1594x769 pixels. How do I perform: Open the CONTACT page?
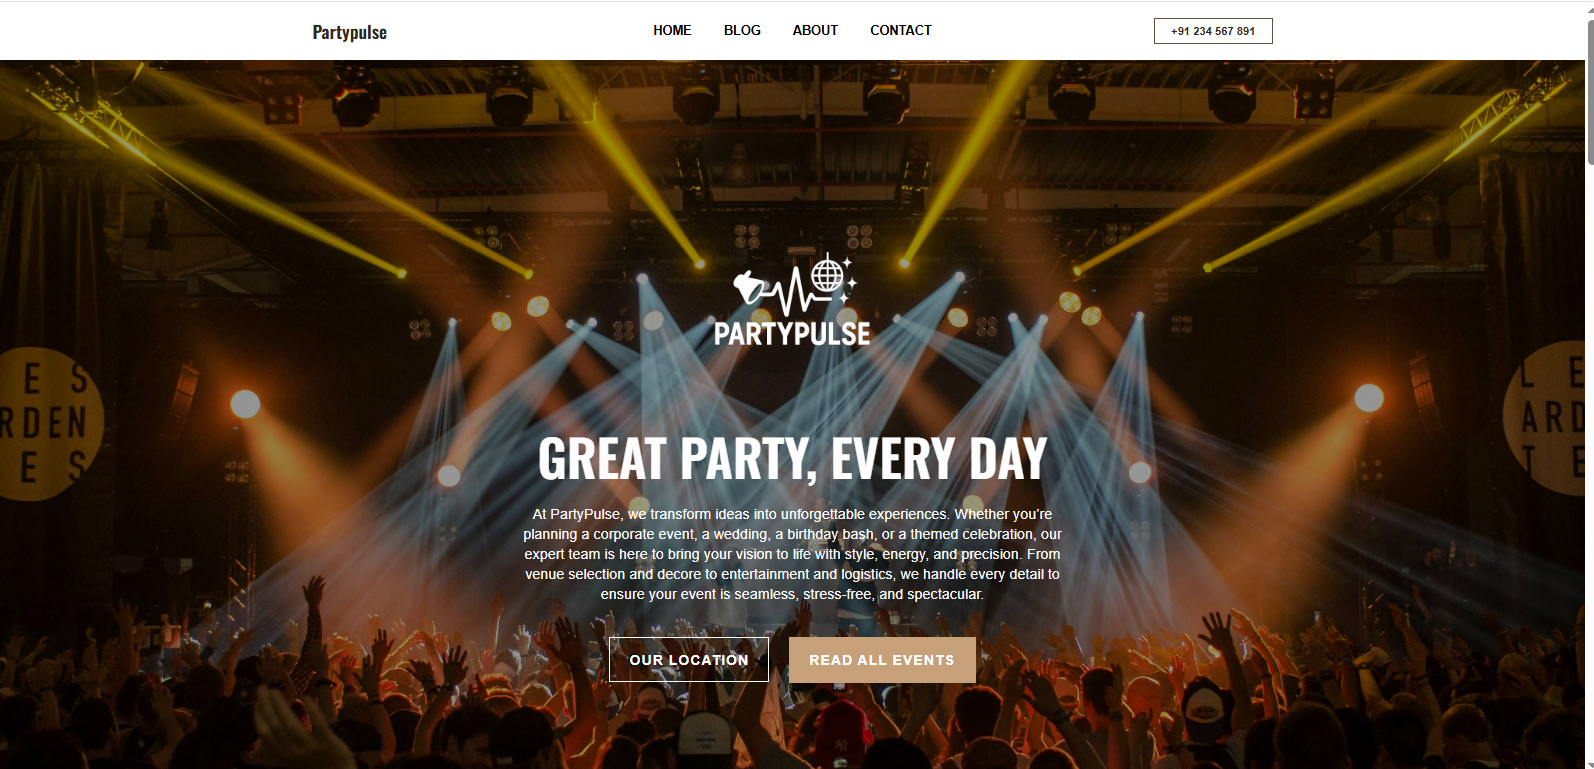901,30
